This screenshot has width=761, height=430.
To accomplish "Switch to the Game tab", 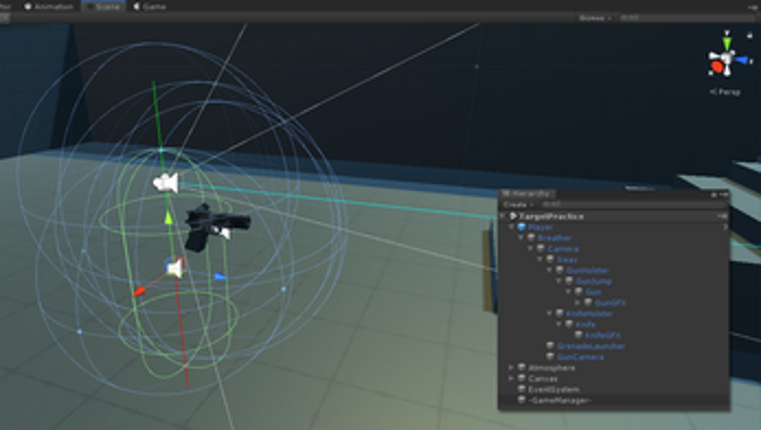I will [150, 6].
